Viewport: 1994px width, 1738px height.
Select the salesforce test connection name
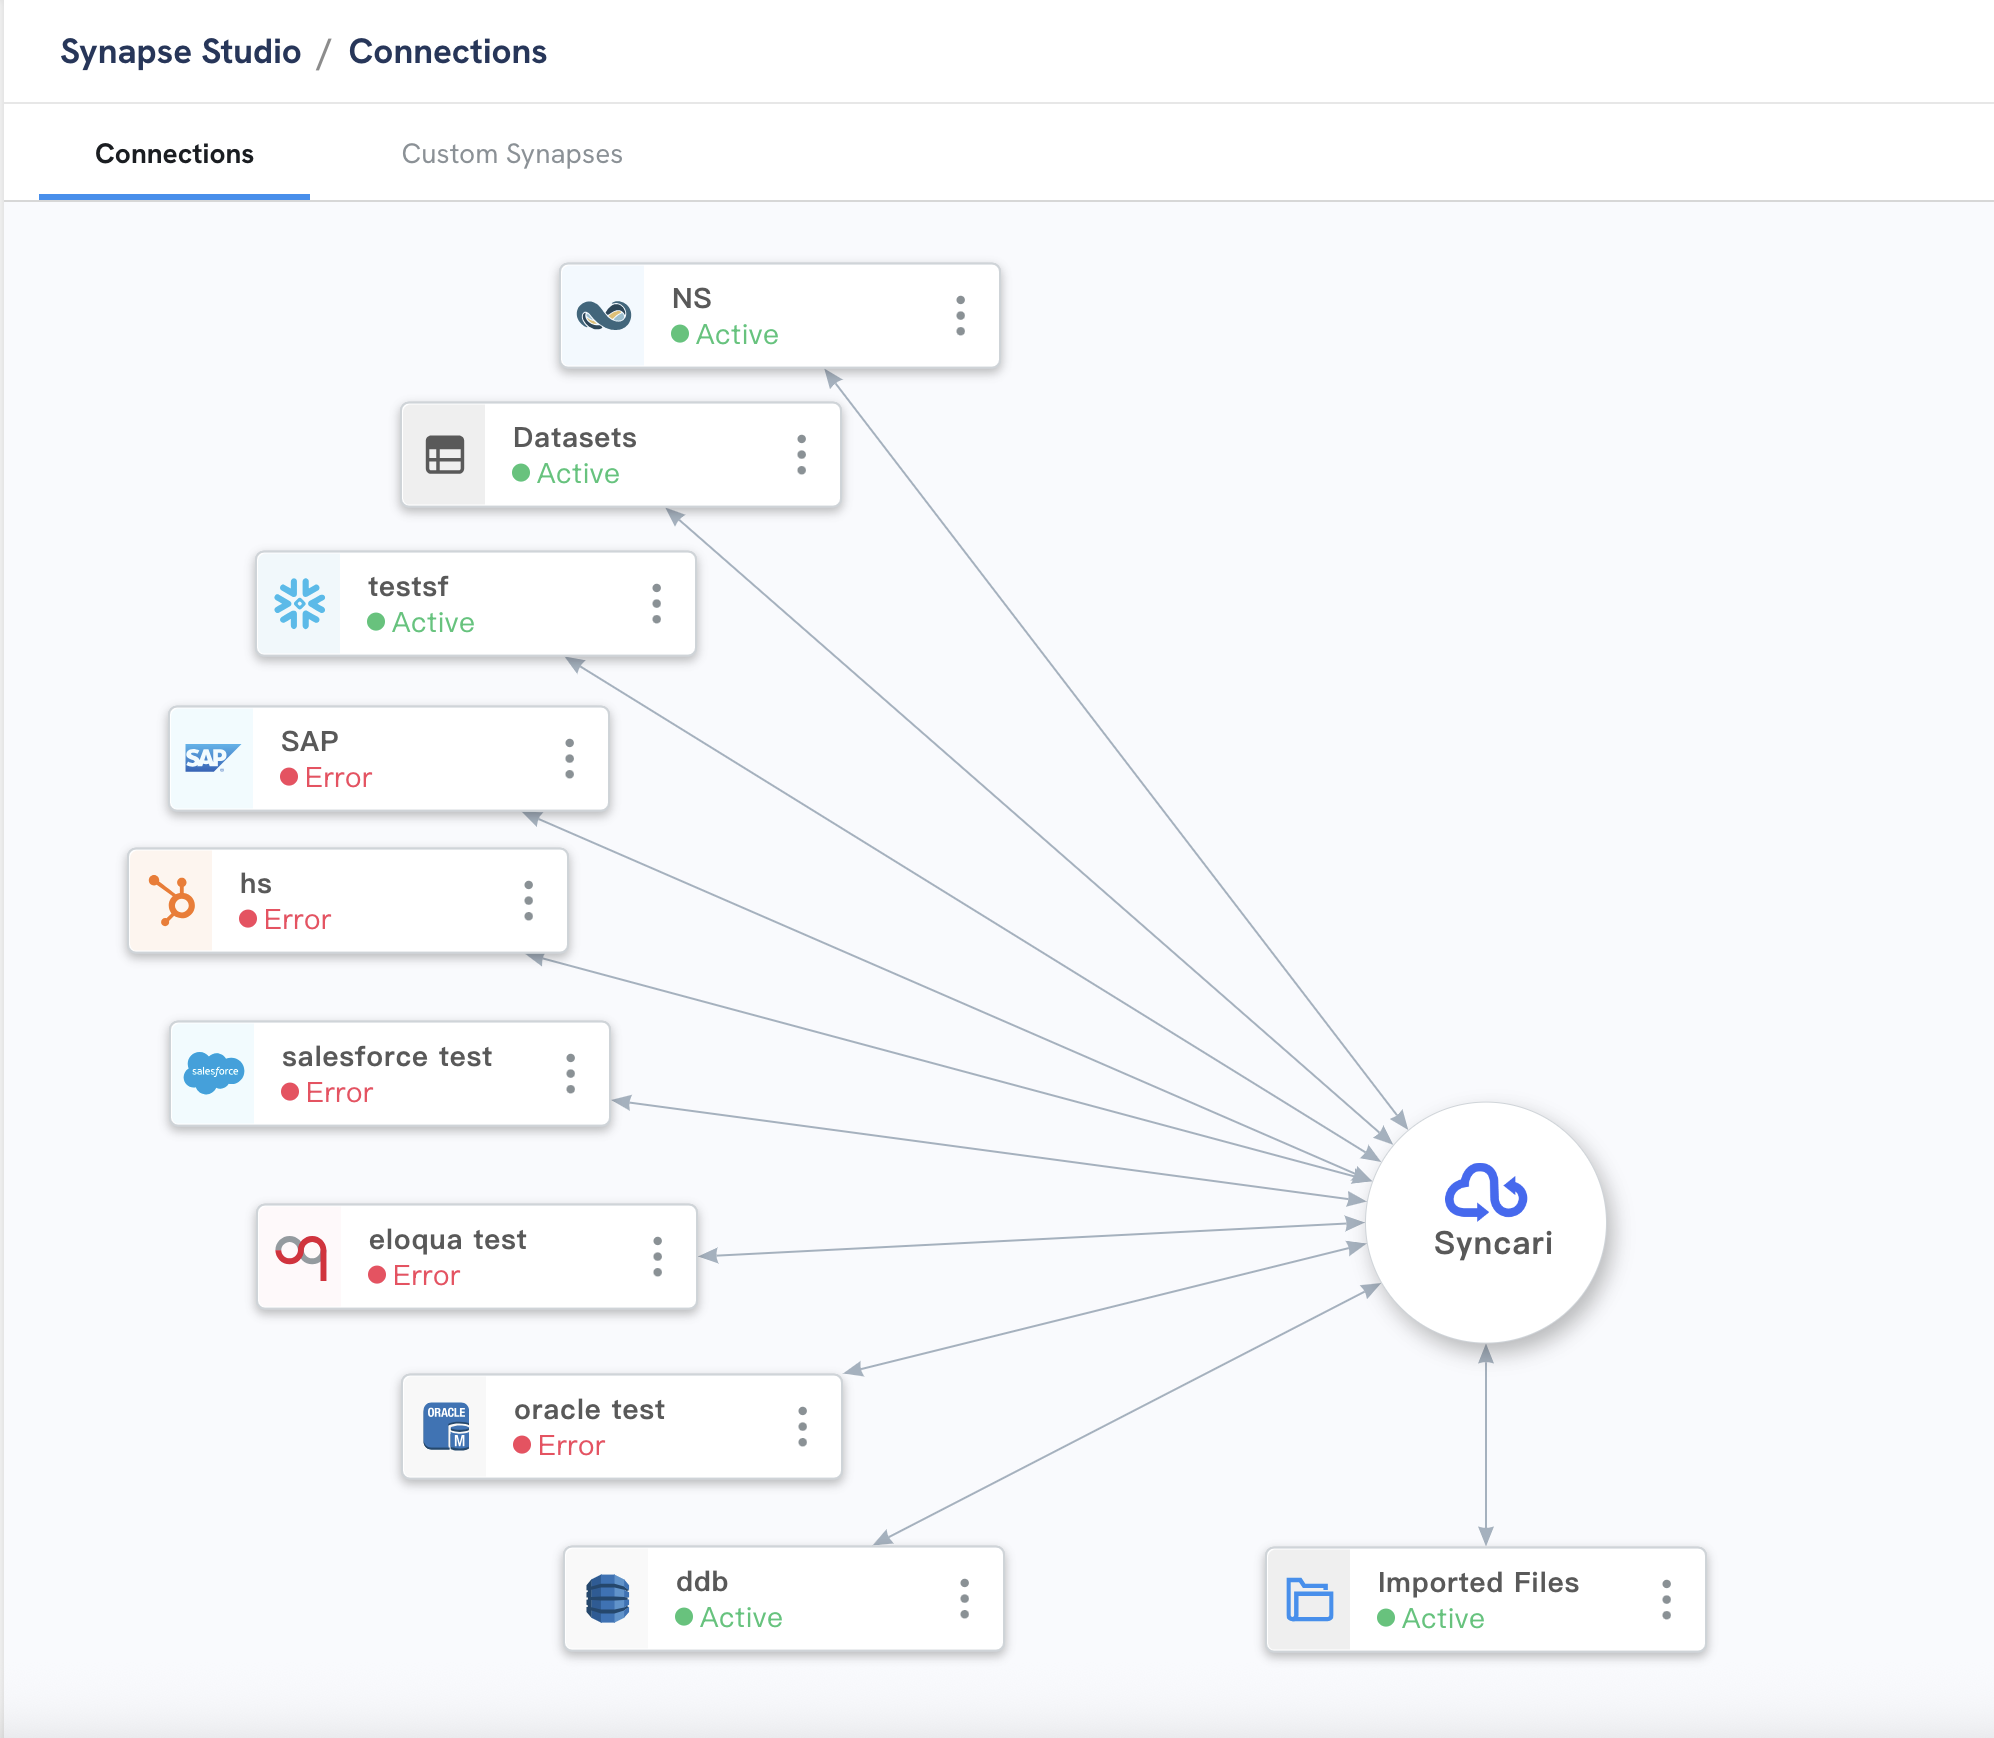387,1056
